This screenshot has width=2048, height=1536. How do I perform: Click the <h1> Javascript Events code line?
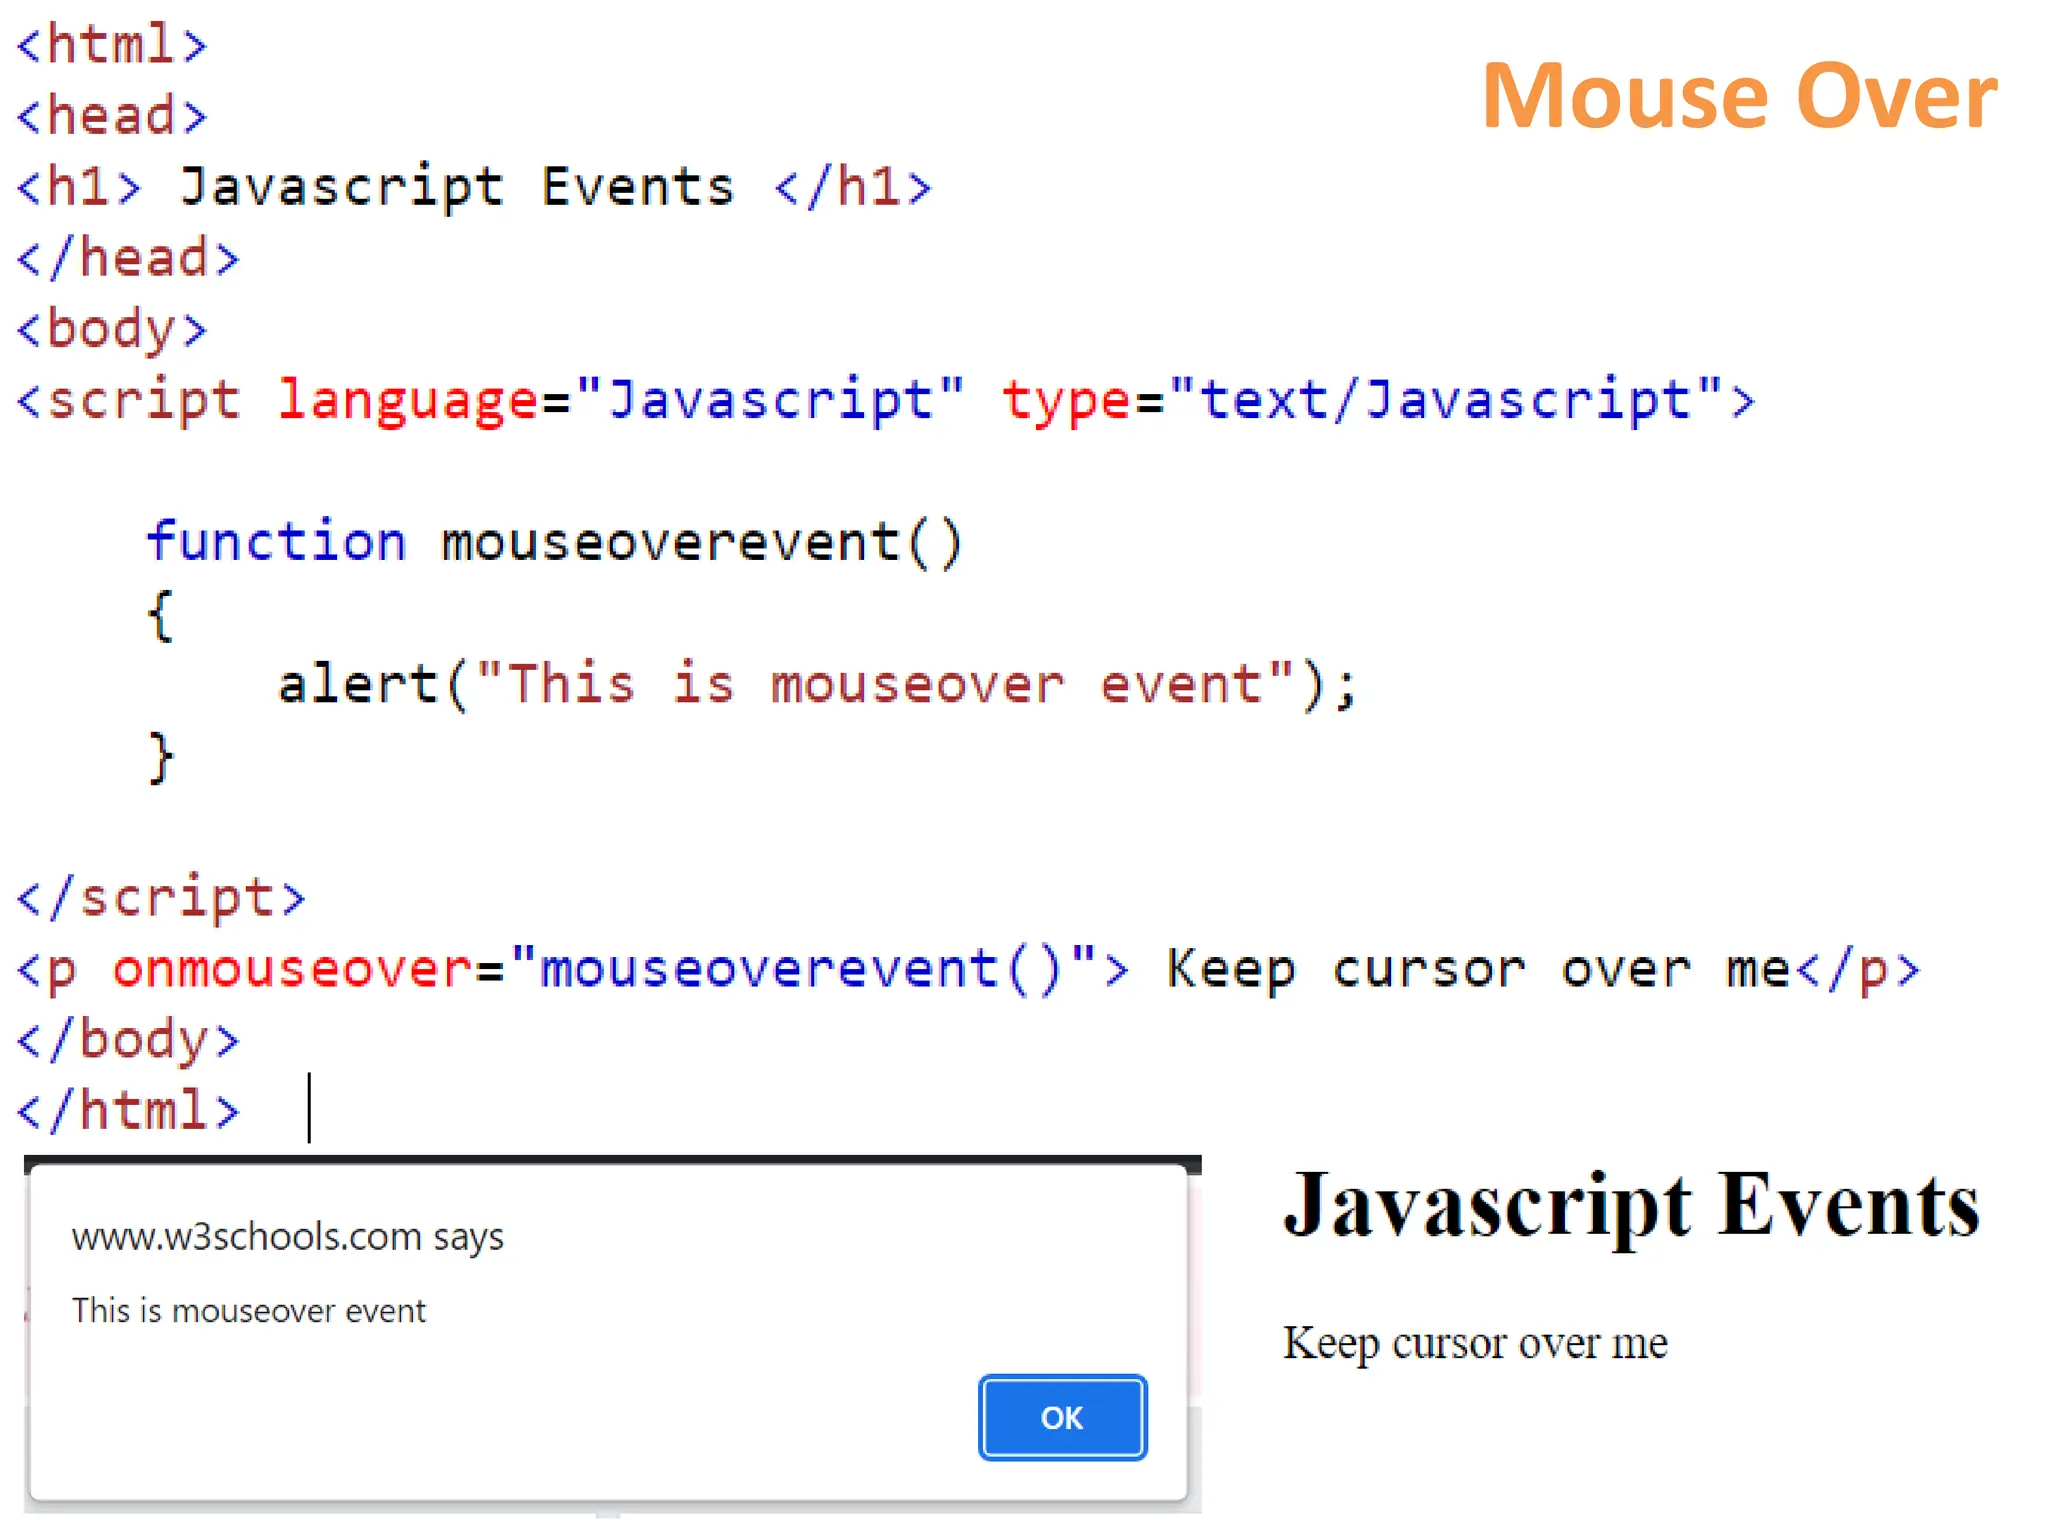(475, 187)
